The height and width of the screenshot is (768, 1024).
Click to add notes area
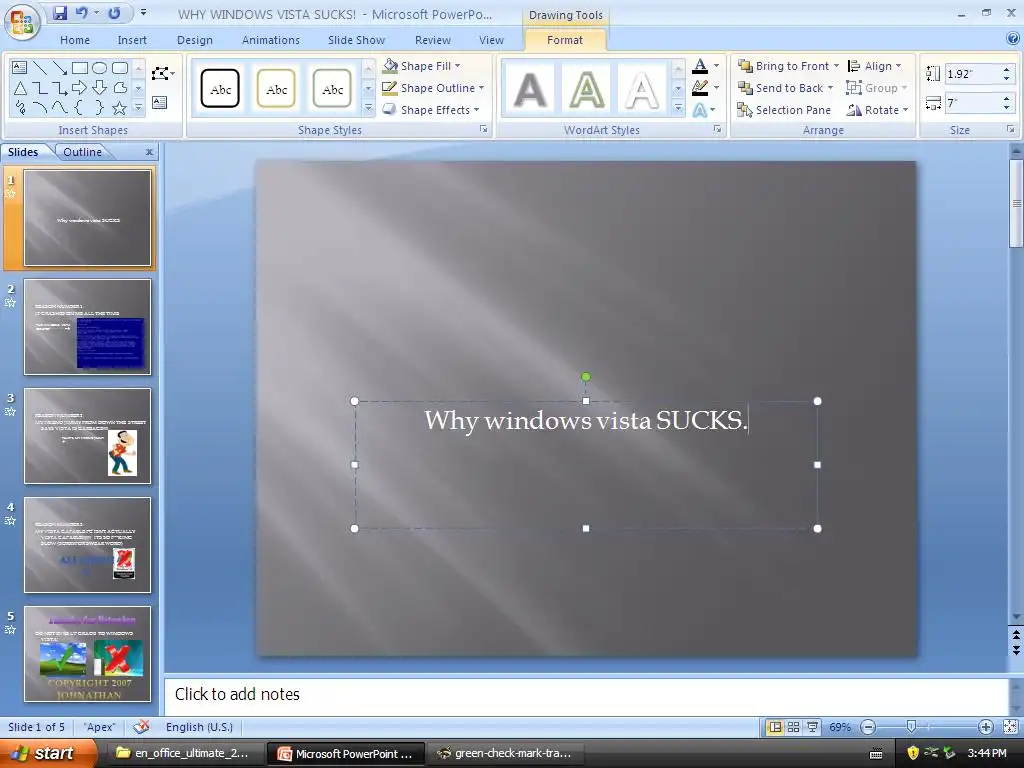click(586, 695)
